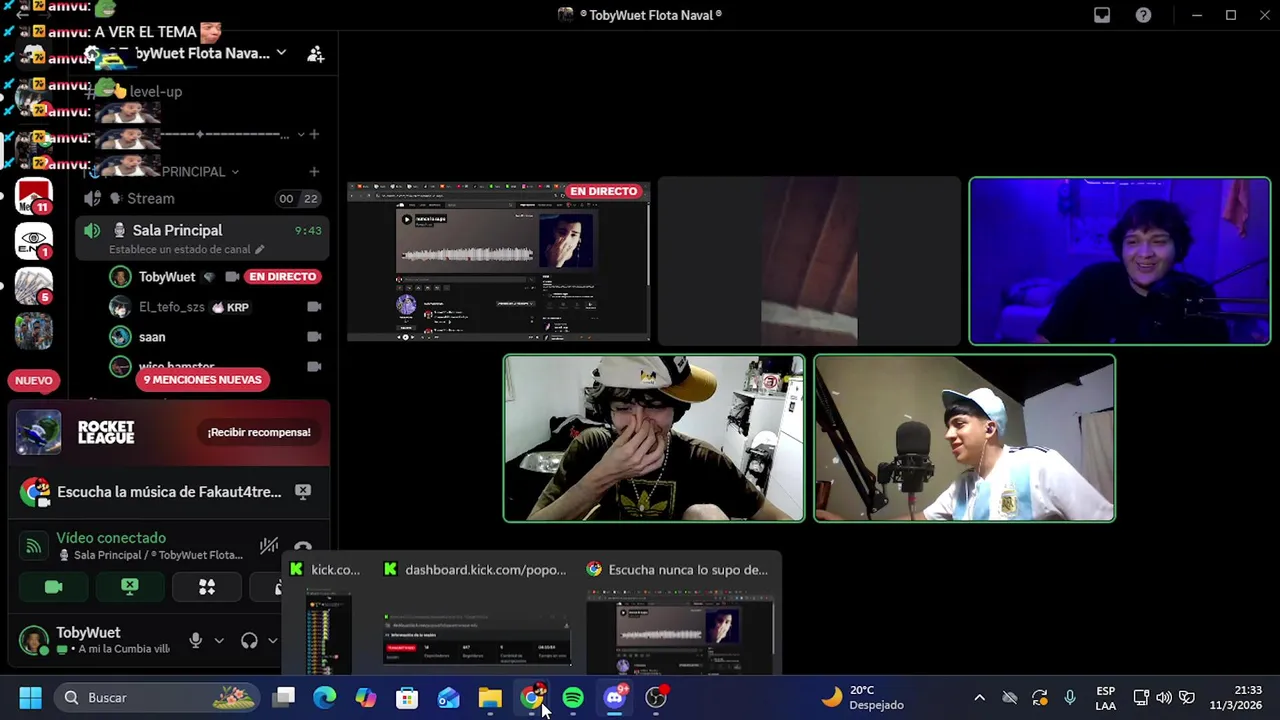This screenshot has height=720, width=1280.
Task: Open the Marlboro-logo server with 11 notifications
Action: click(x=33, y=196)
